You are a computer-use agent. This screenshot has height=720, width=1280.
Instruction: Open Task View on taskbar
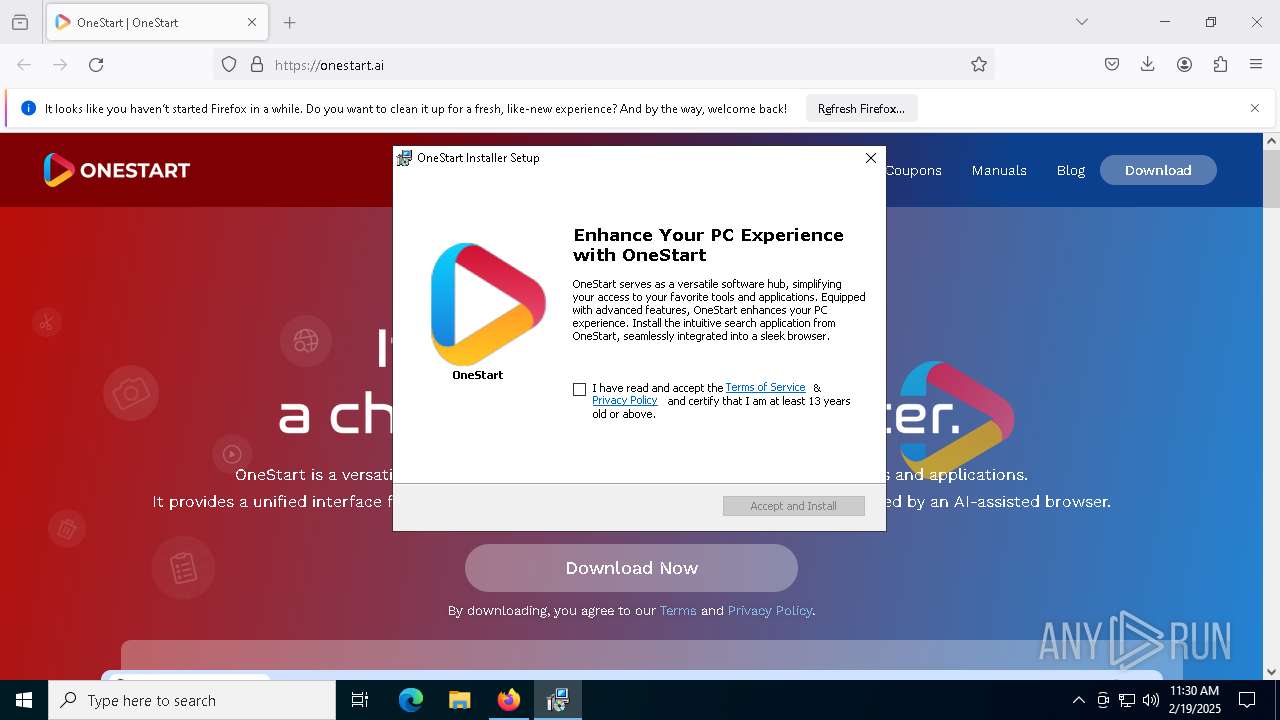point(360,700)
